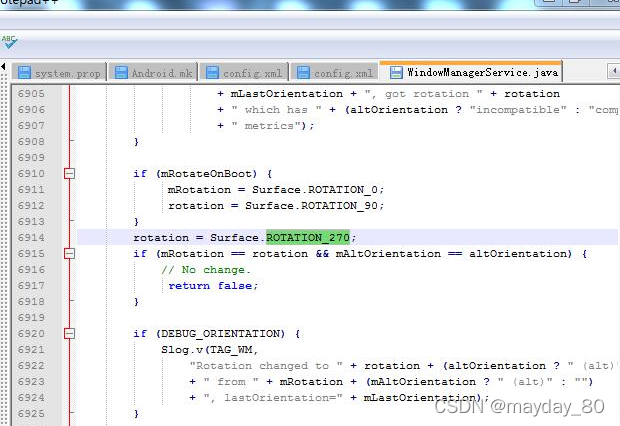Click the spell check ABC icon
Viewport: 620px width, 426px height.
(9, 42)
